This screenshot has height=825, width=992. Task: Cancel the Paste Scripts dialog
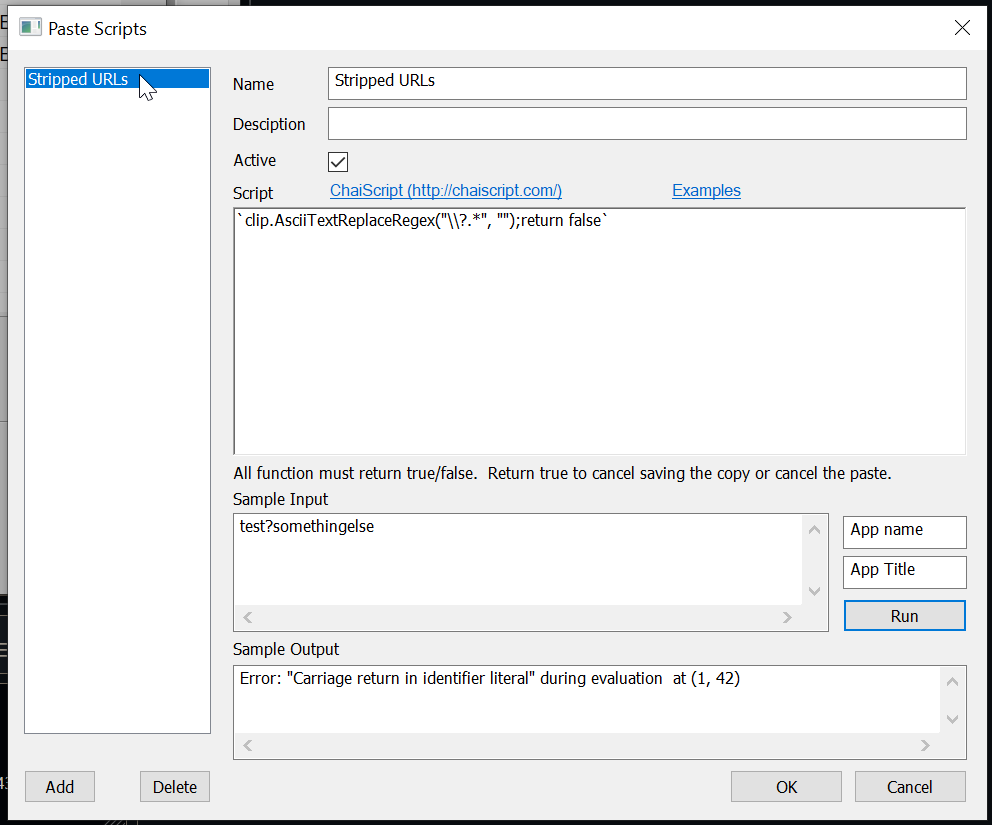910,786
